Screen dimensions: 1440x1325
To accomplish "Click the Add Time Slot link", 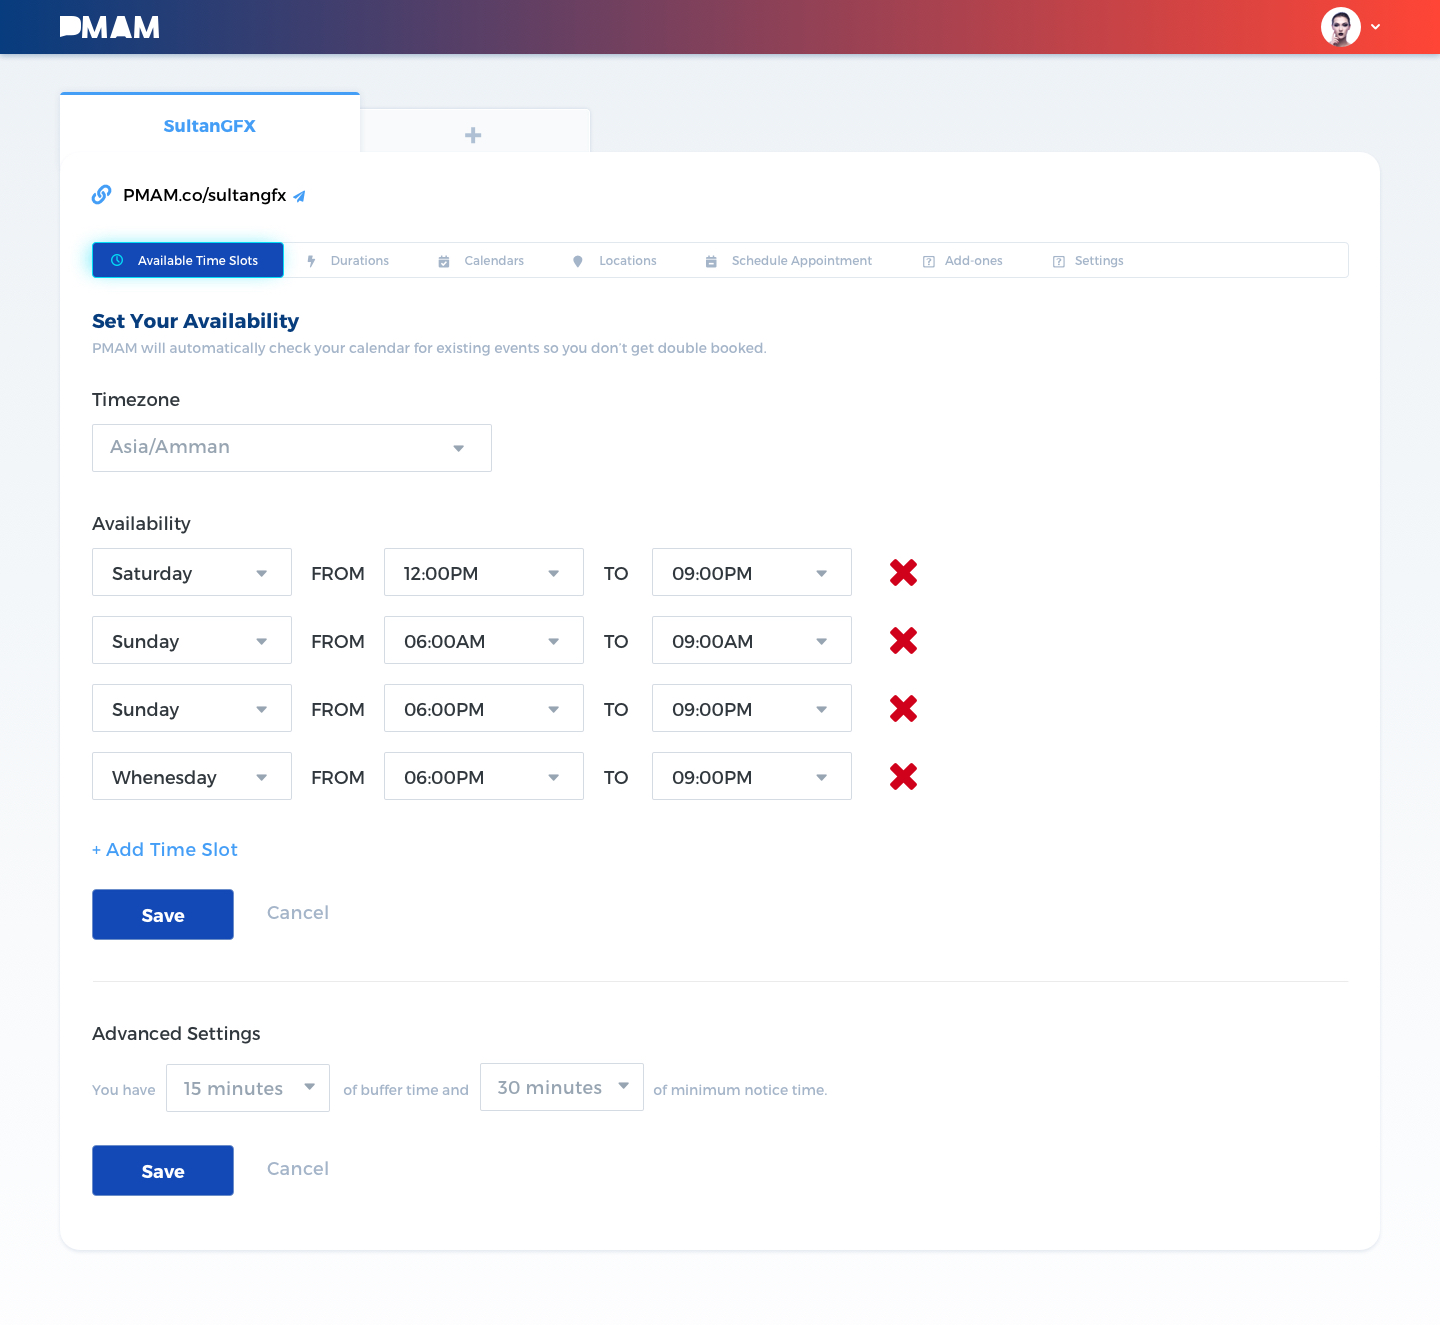I will (165, 850).
